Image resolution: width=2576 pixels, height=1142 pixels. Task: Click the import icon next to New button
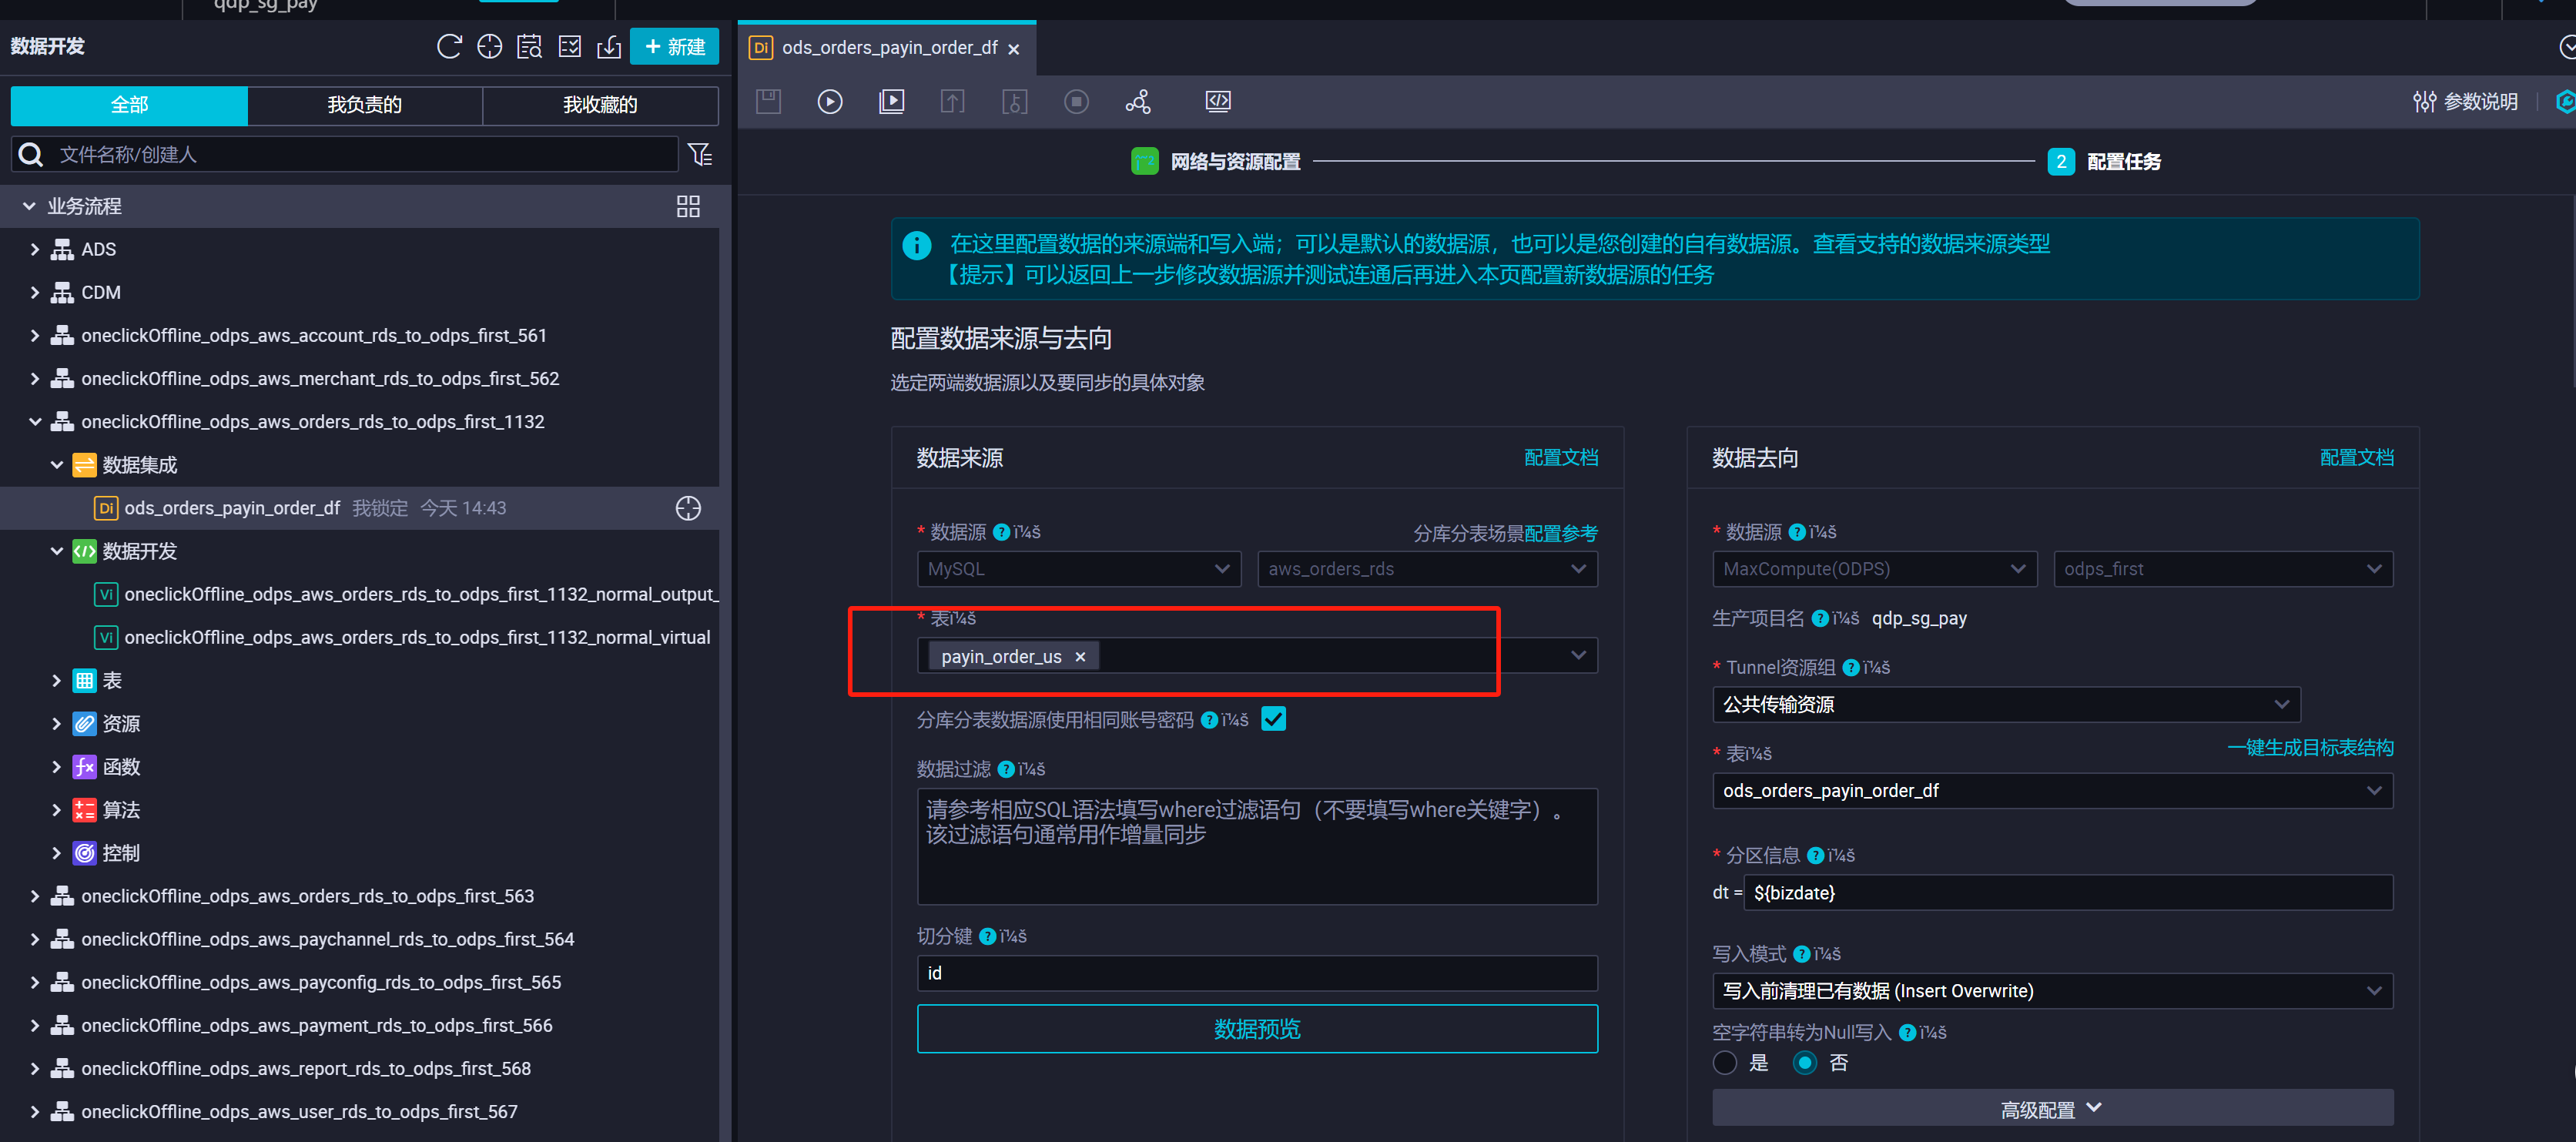click(609, 47)
